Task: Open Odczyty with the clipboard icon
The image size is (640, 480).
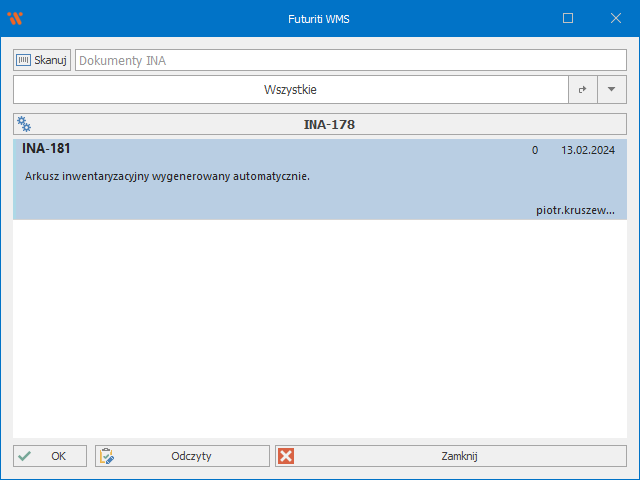Action: (x=182, y=456)
